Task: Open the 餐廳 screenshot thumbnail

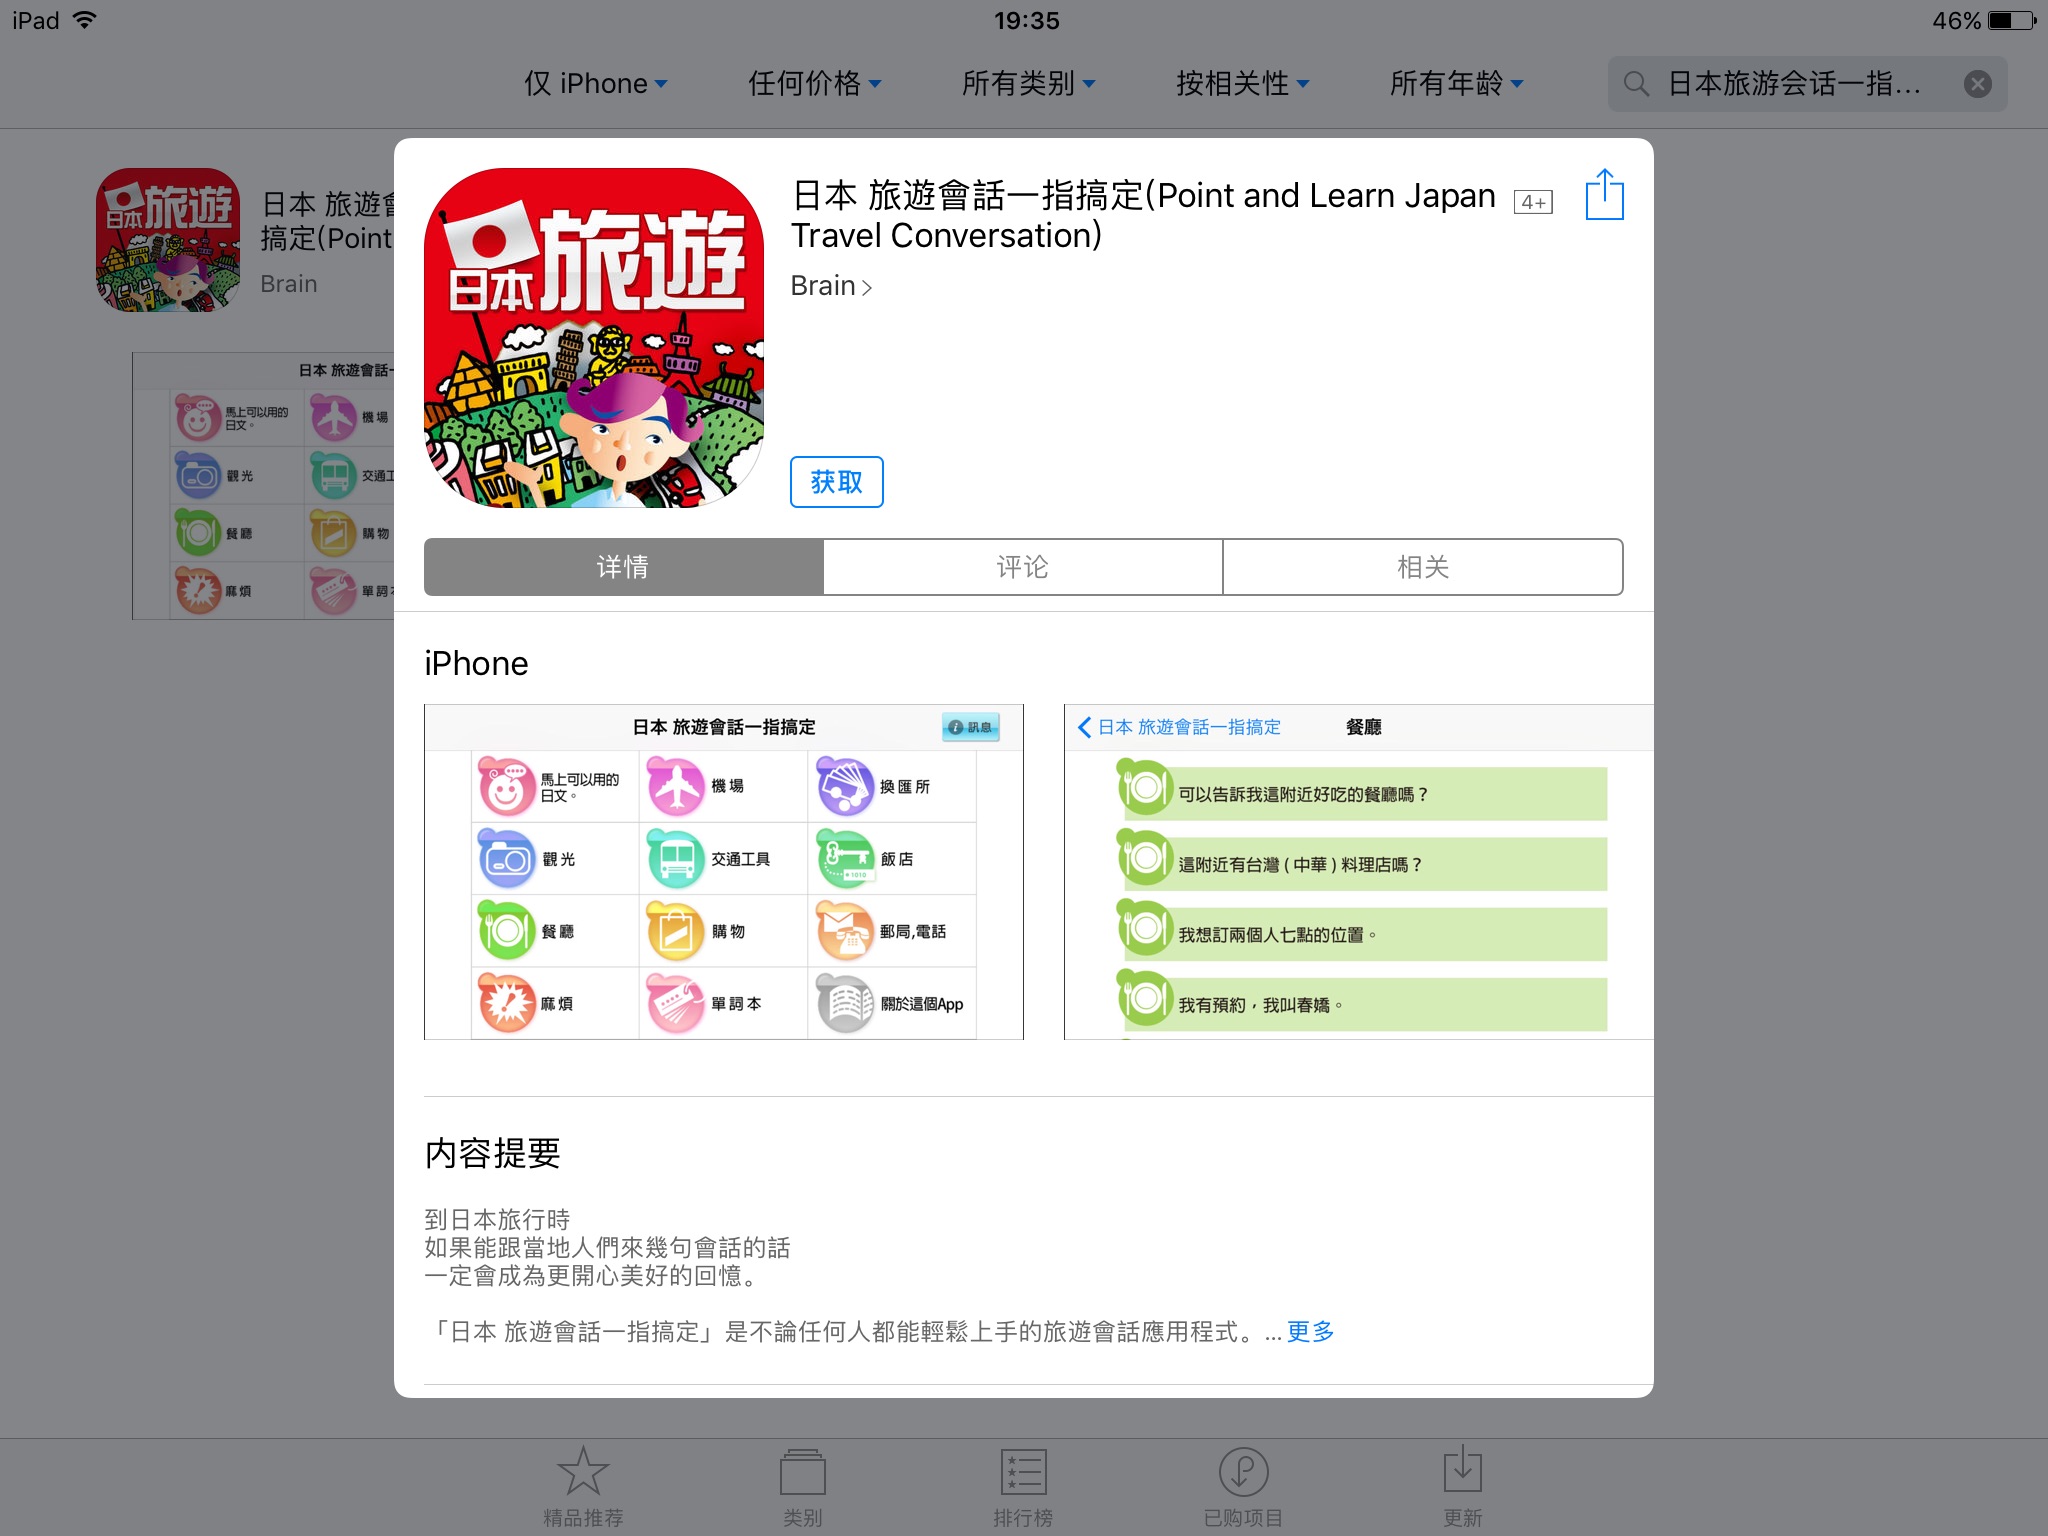Action: click(x=1359, y=872)
